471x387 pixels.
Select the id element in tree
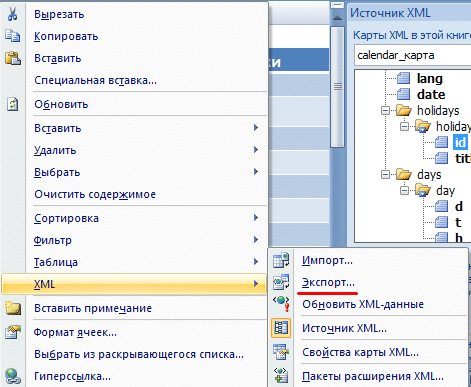click(x=460, y=142)
